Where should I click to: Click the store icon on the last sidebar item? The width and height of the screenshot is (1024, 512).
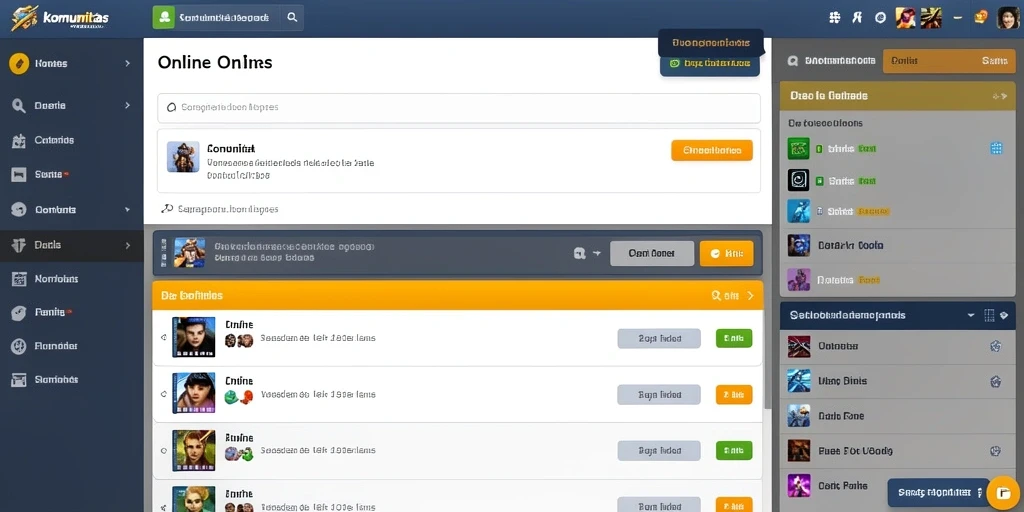click(19, 379)
